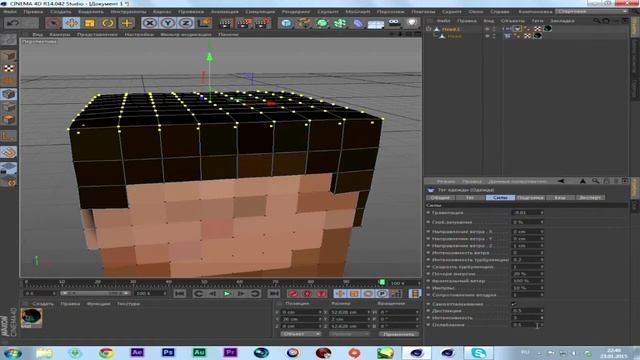Image resolution: width=640 pixels, height=360 pixels.
Task: Open Photoshop from taskbar
Action: coord(168,352)
